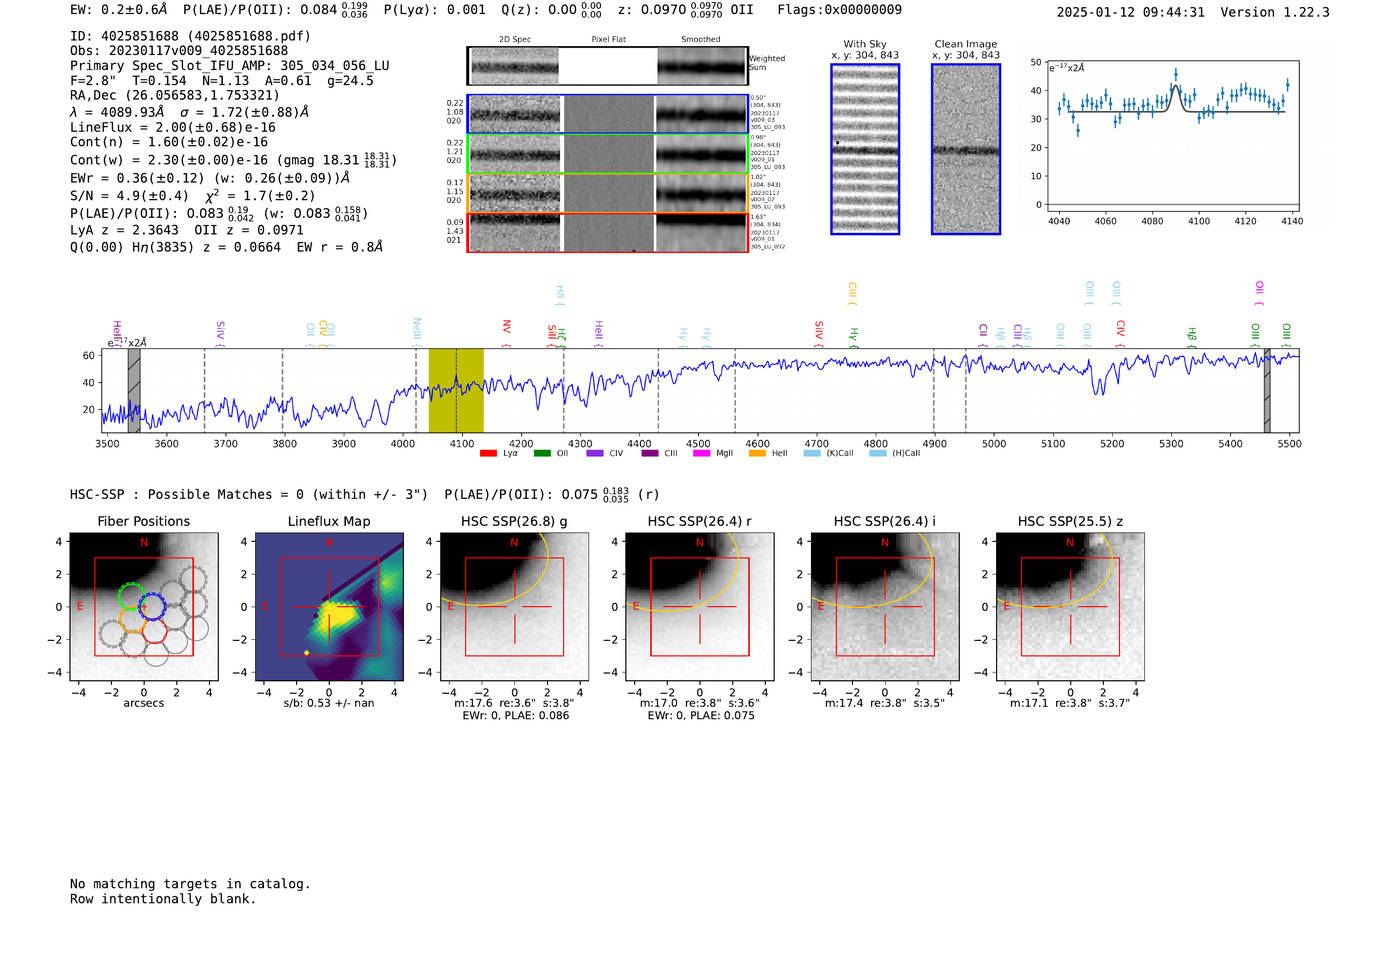The height and width of the screenshot is (953, 1400).
Task: Click the light-blue 'NeIII' line label
Action: (x=417, y=331)
